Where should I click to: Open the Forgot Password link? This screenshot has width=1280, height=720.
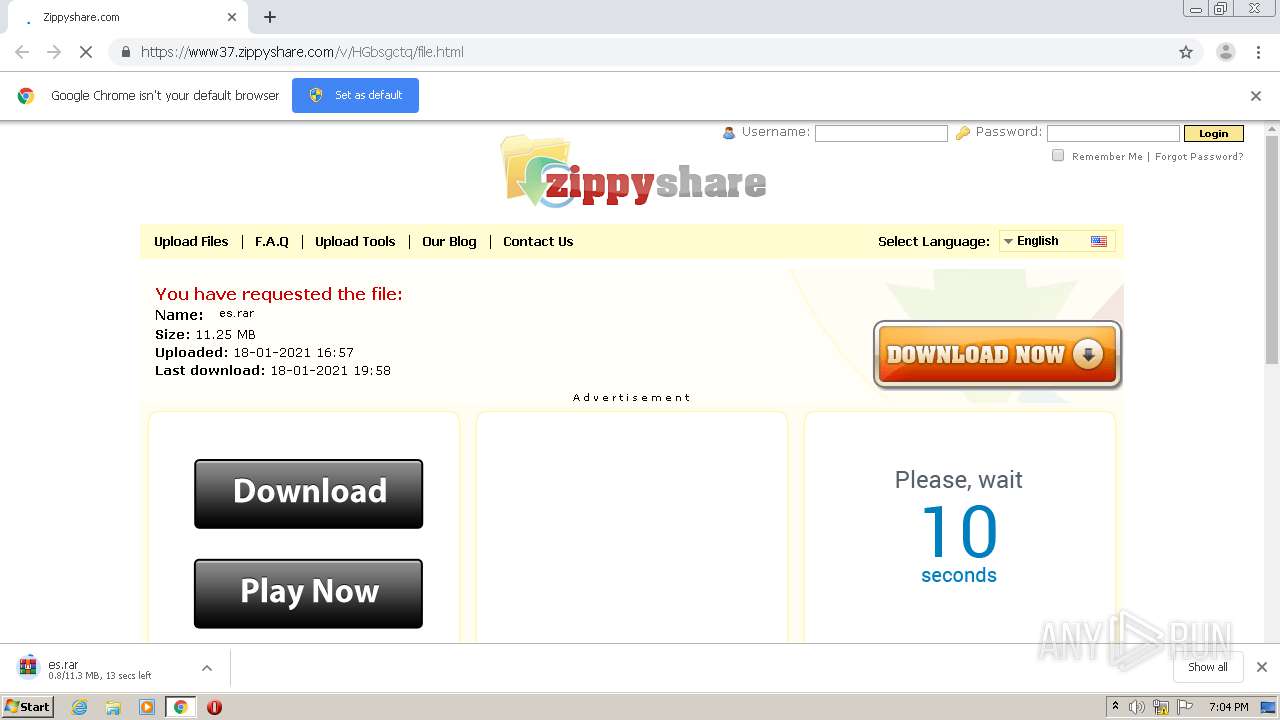[1199, 156]
